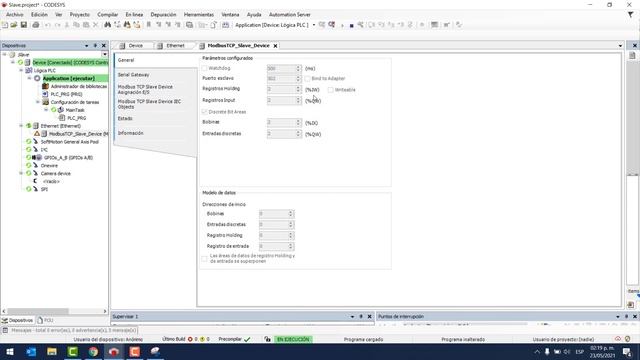
Task: Open Modbus TCP Slave Device IEC Objects page
Action: click(x=149, y=104)
